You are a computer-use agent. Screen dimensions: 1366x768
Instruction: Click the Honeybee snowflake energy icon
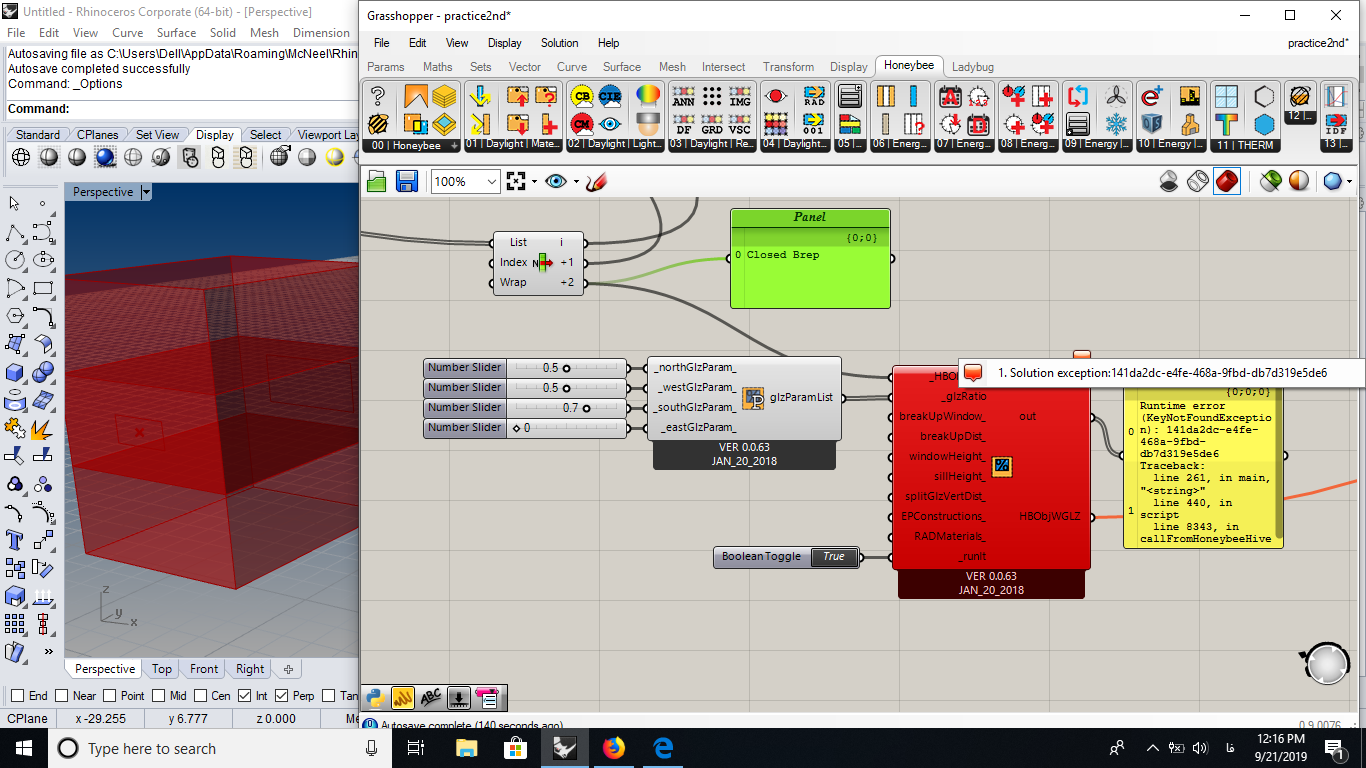point(1115,124)
